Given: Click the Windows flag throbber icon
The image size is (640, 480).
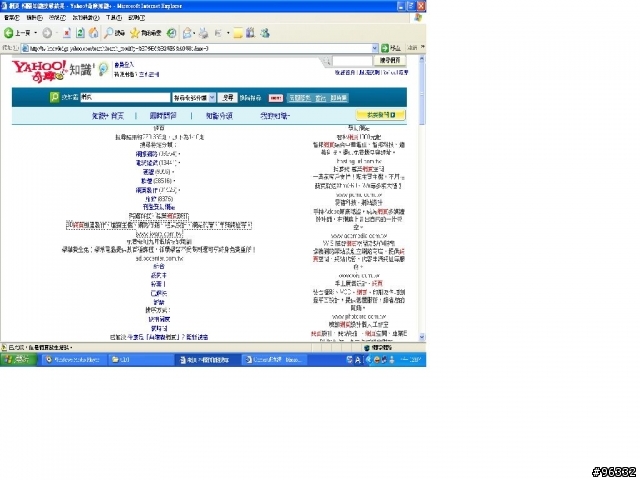Looking at the screenshot, I should point(418,18).
